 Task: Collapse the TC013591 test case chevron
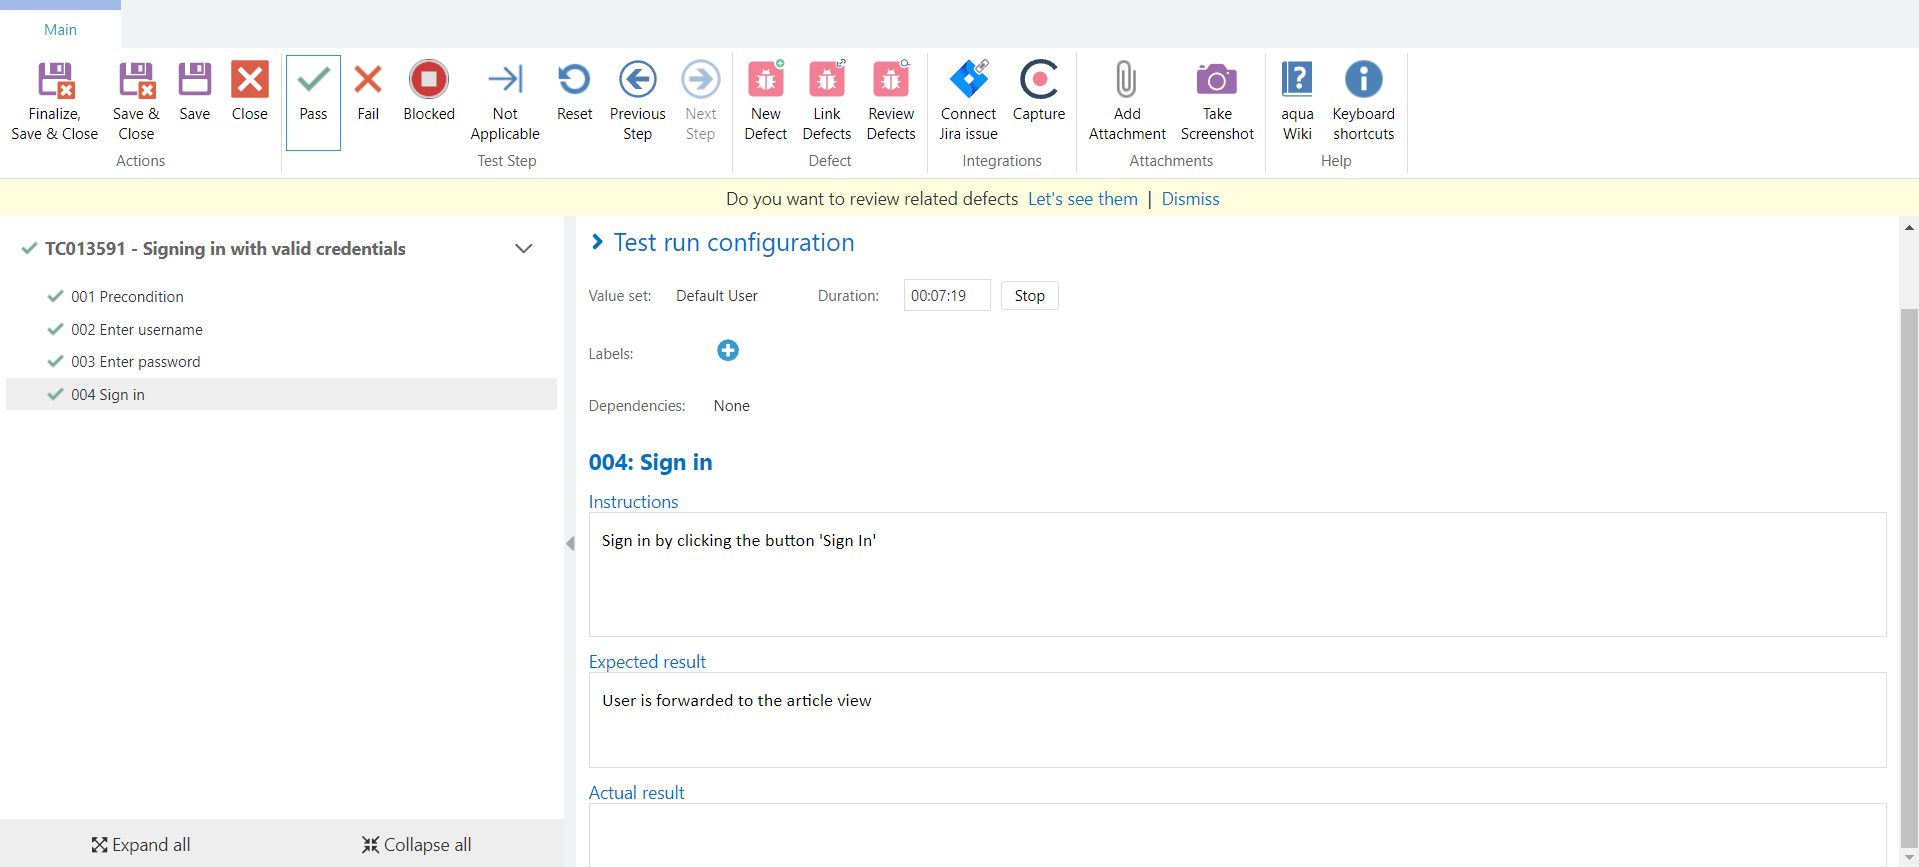[523, 249]
